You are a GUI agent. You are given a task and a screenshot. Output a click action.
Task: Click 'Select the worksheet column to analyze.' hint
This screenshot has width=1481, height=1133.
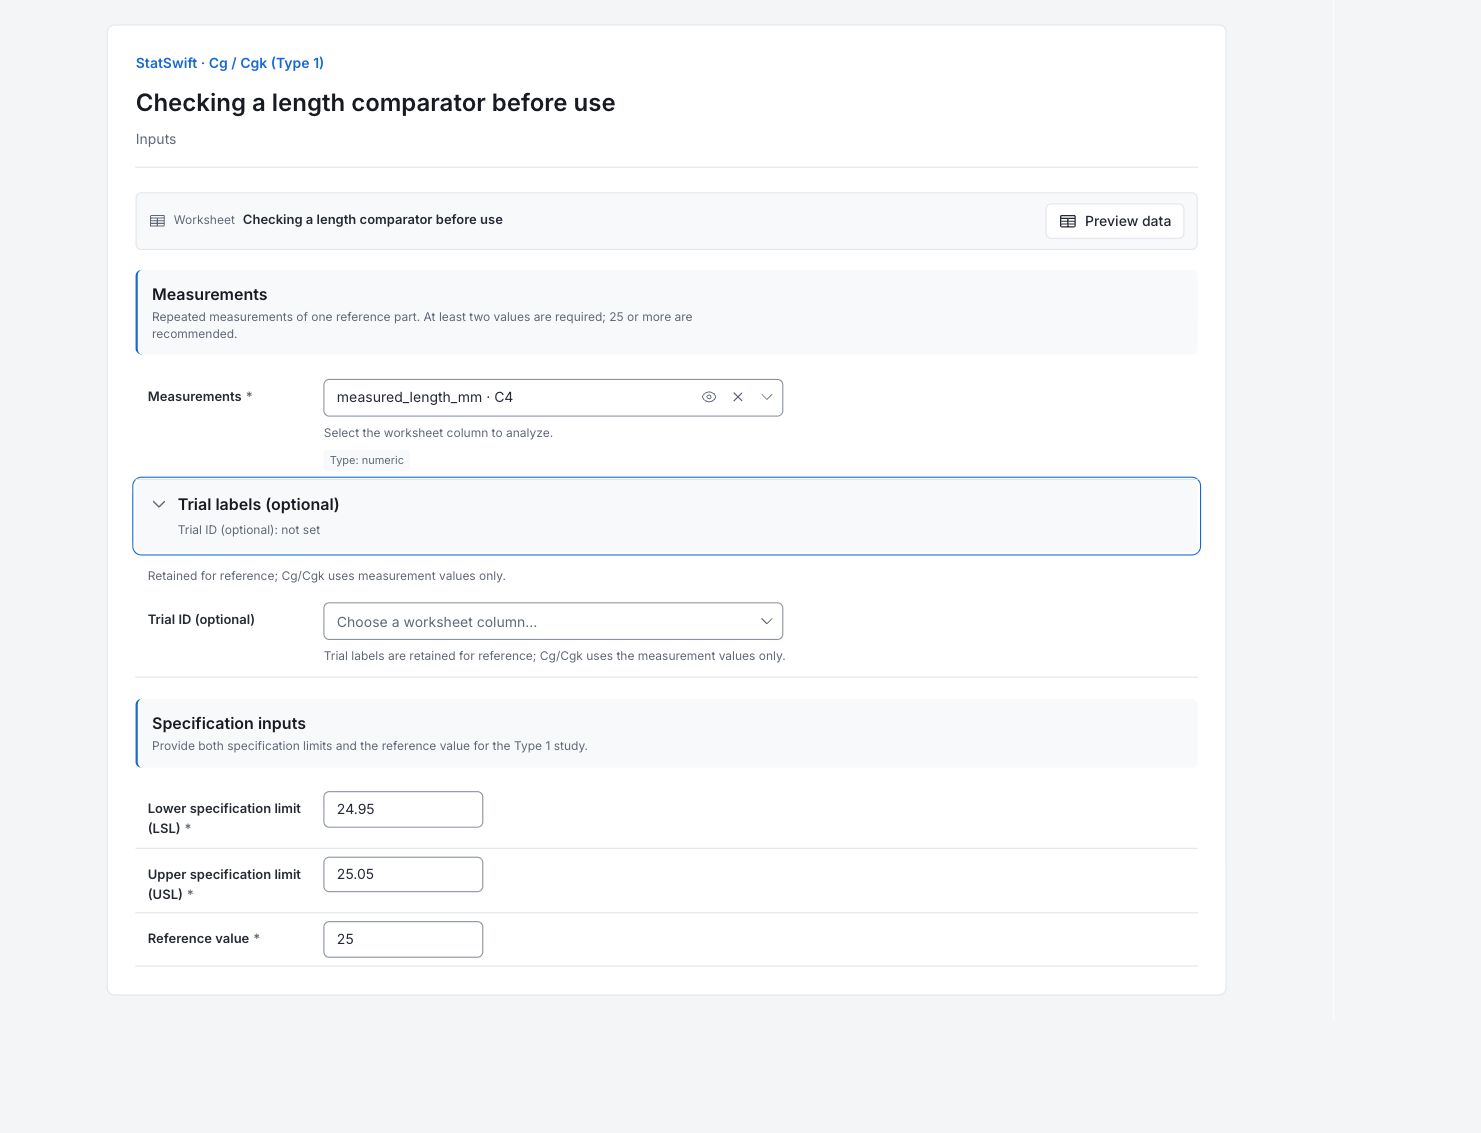pos(438,433)
